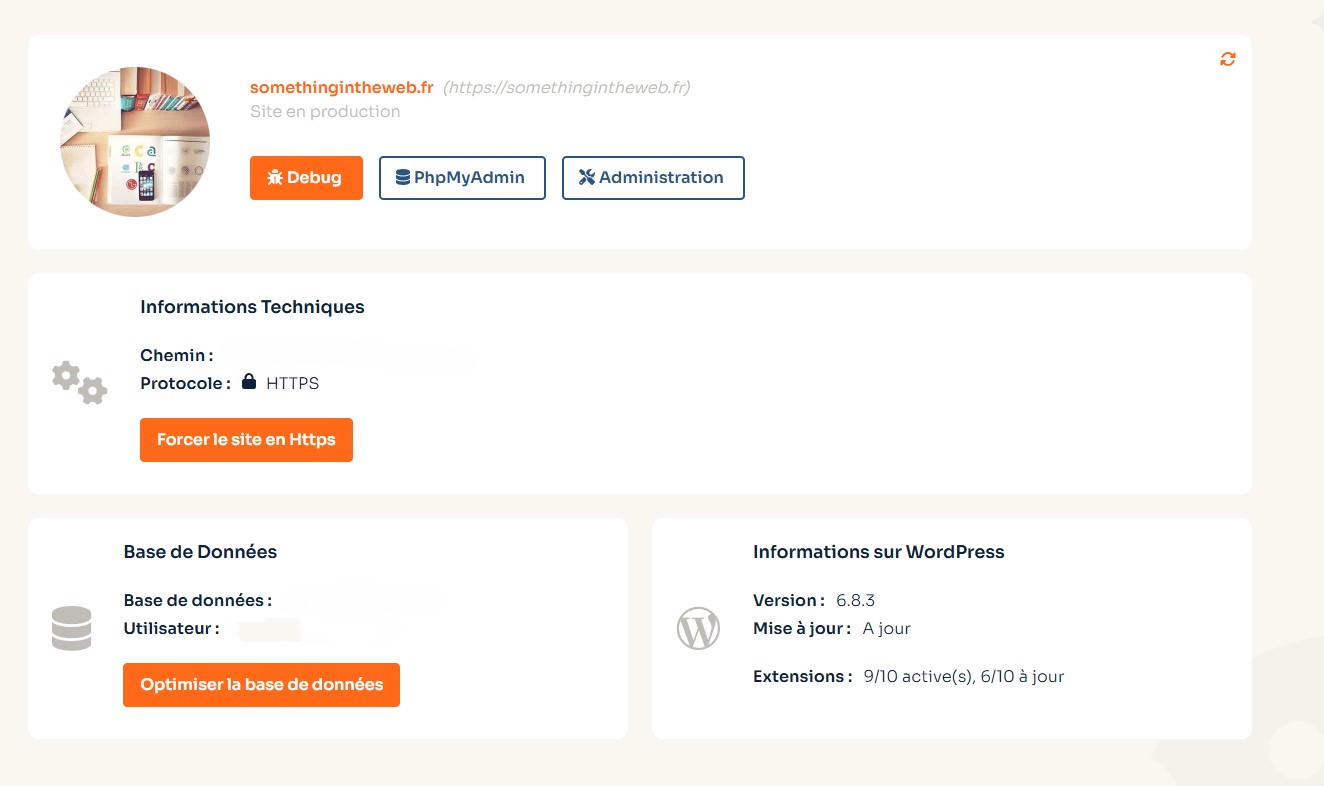
Task: Click the gears icon beside Informations Techniques
Action: pos(79,382)
